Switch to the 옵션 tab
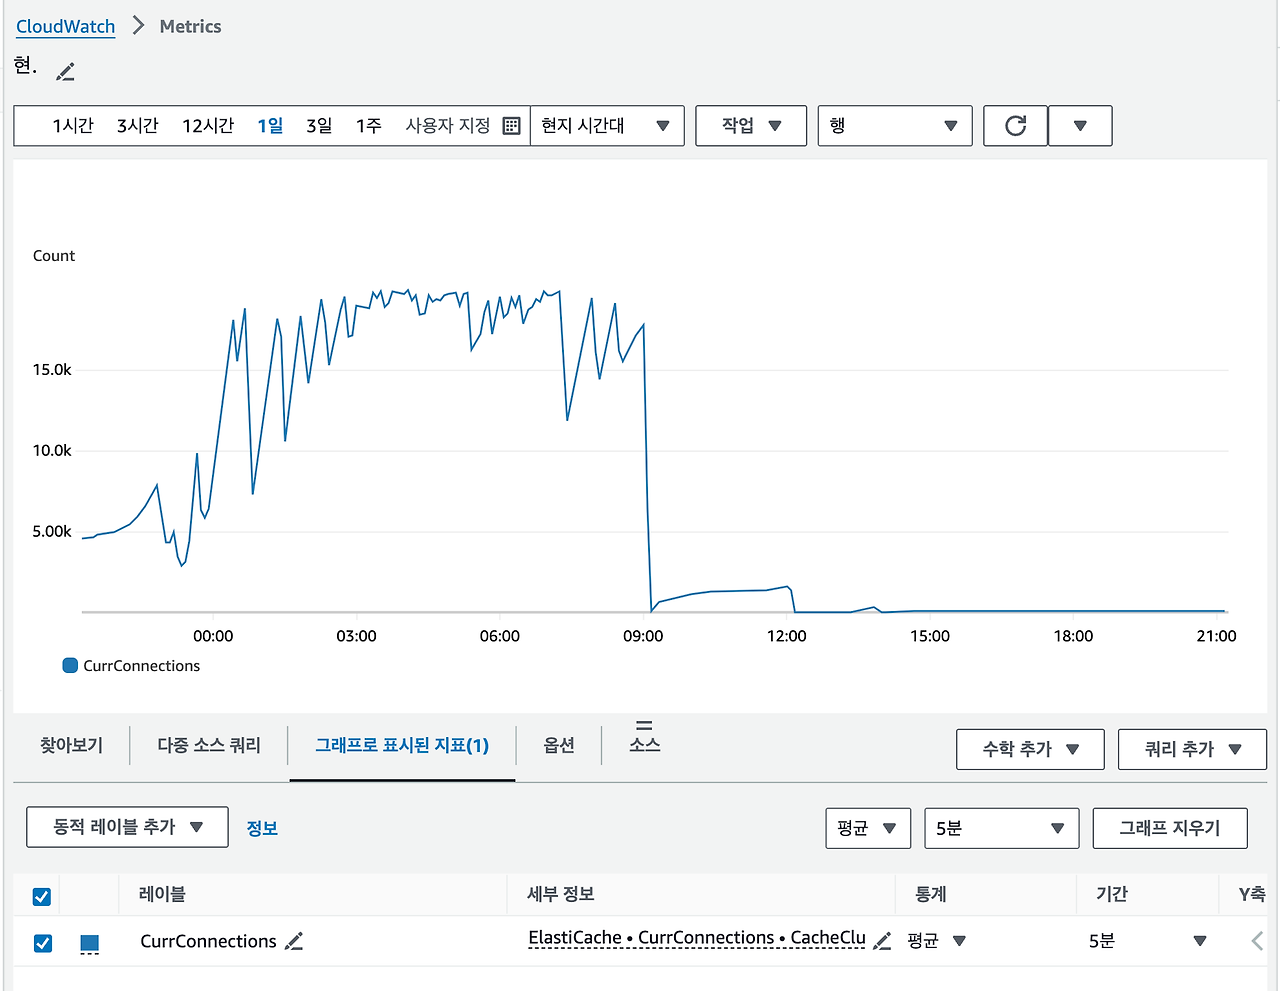The image size is (1280, 991). click(x=559, y=745)
